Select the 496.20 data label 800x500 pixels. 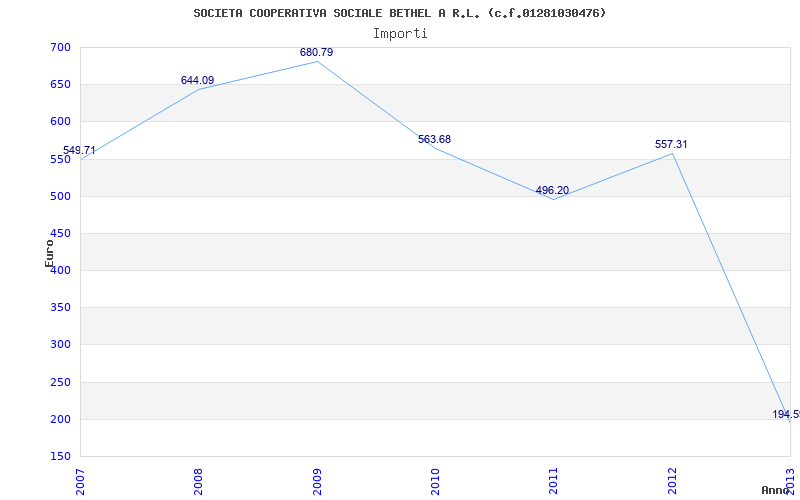point(552,190)
